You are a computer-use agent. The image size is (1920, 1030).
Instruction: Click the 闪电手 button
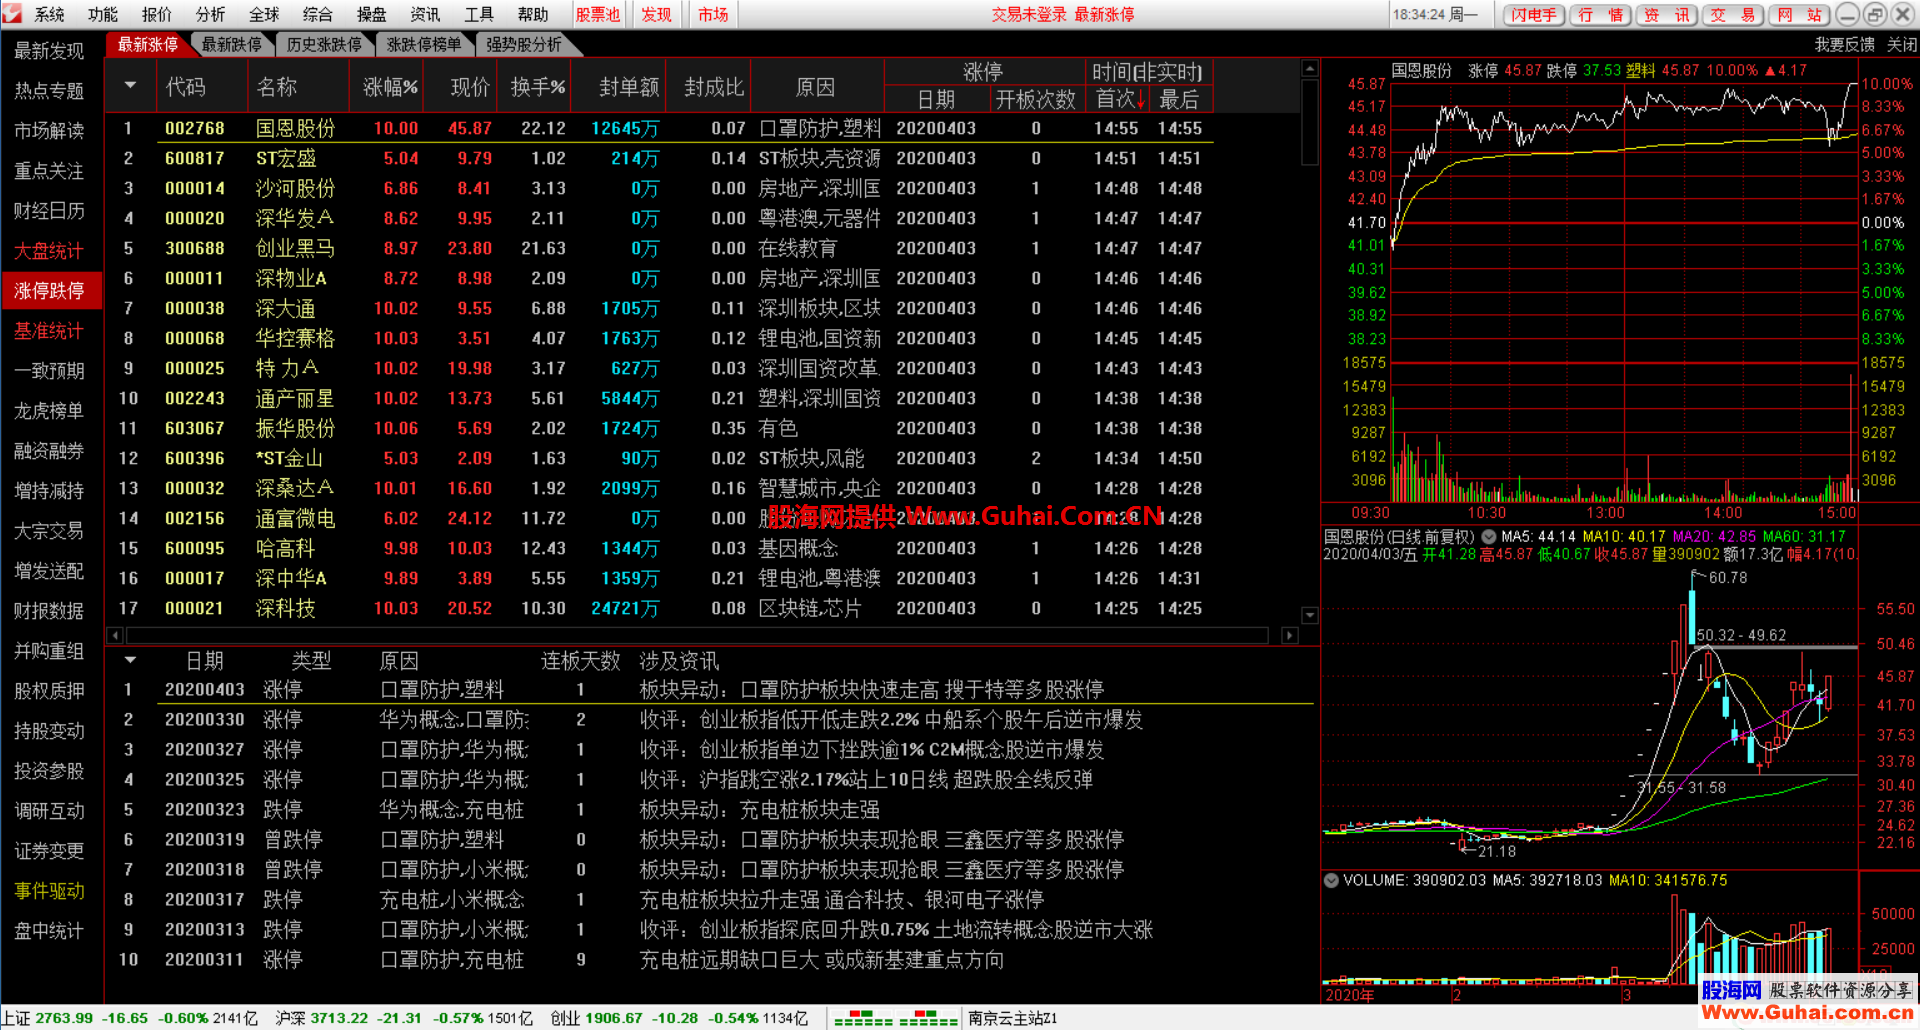(1534, 14)
